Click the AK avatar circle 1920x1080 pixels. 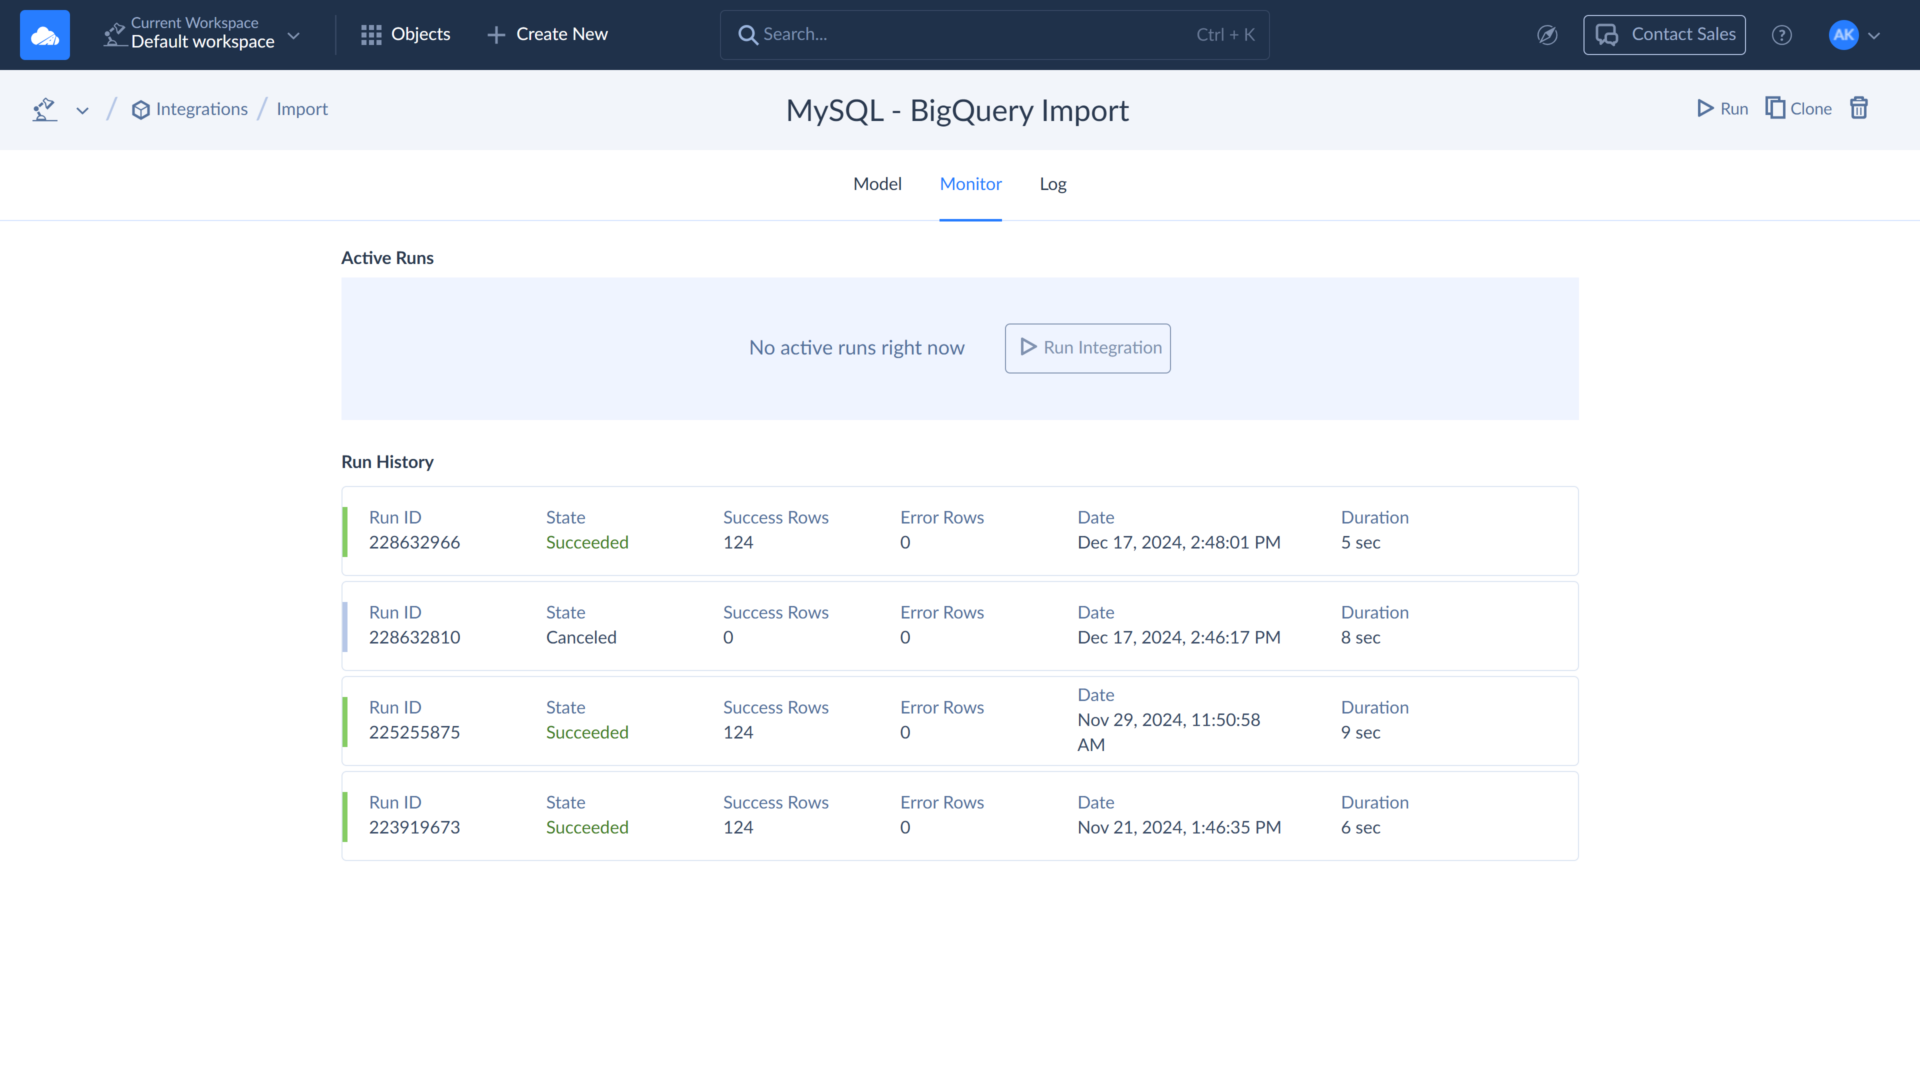pyautogui.click(x=1841, y=34)
